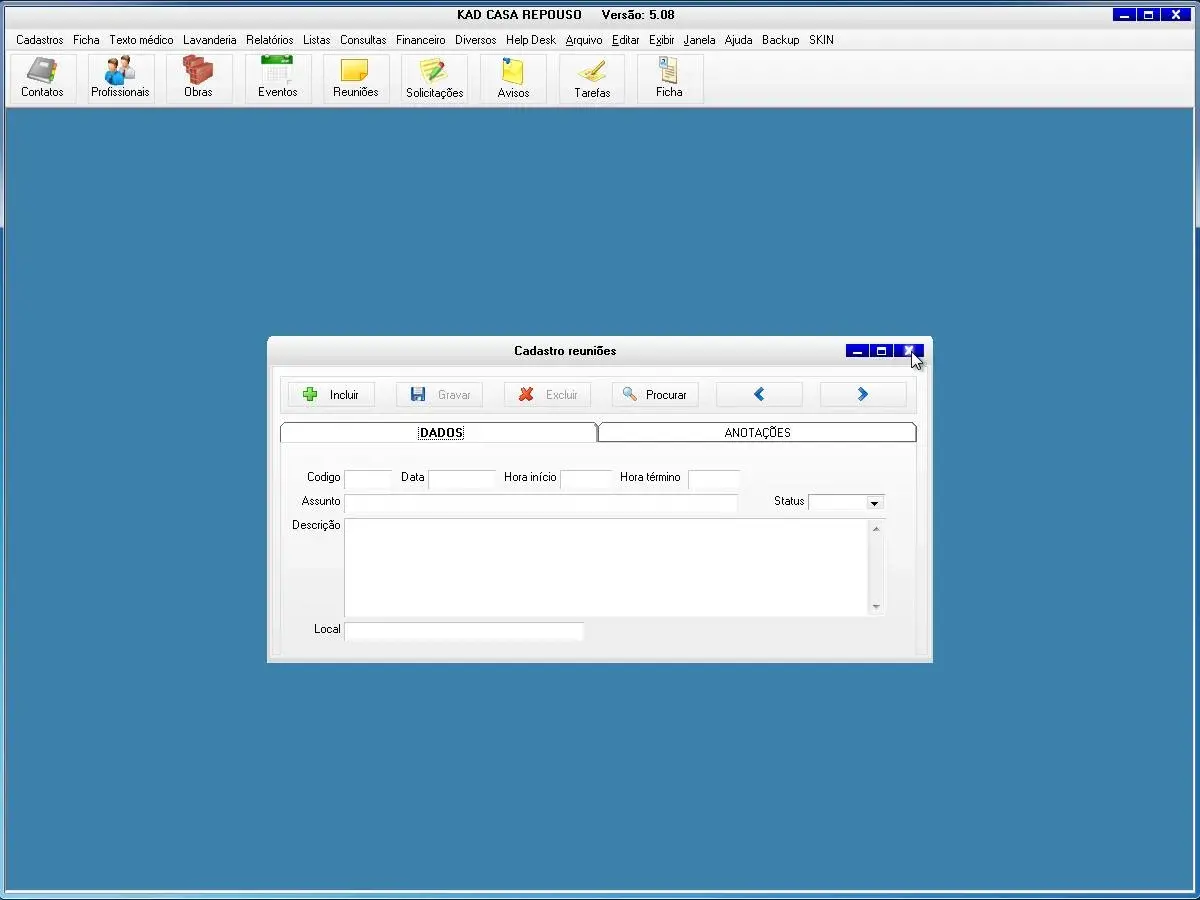Open the Avisos pinned note icon
Image resolution: width=1200 pixels, height=900 pixels.
coord(513,78)
